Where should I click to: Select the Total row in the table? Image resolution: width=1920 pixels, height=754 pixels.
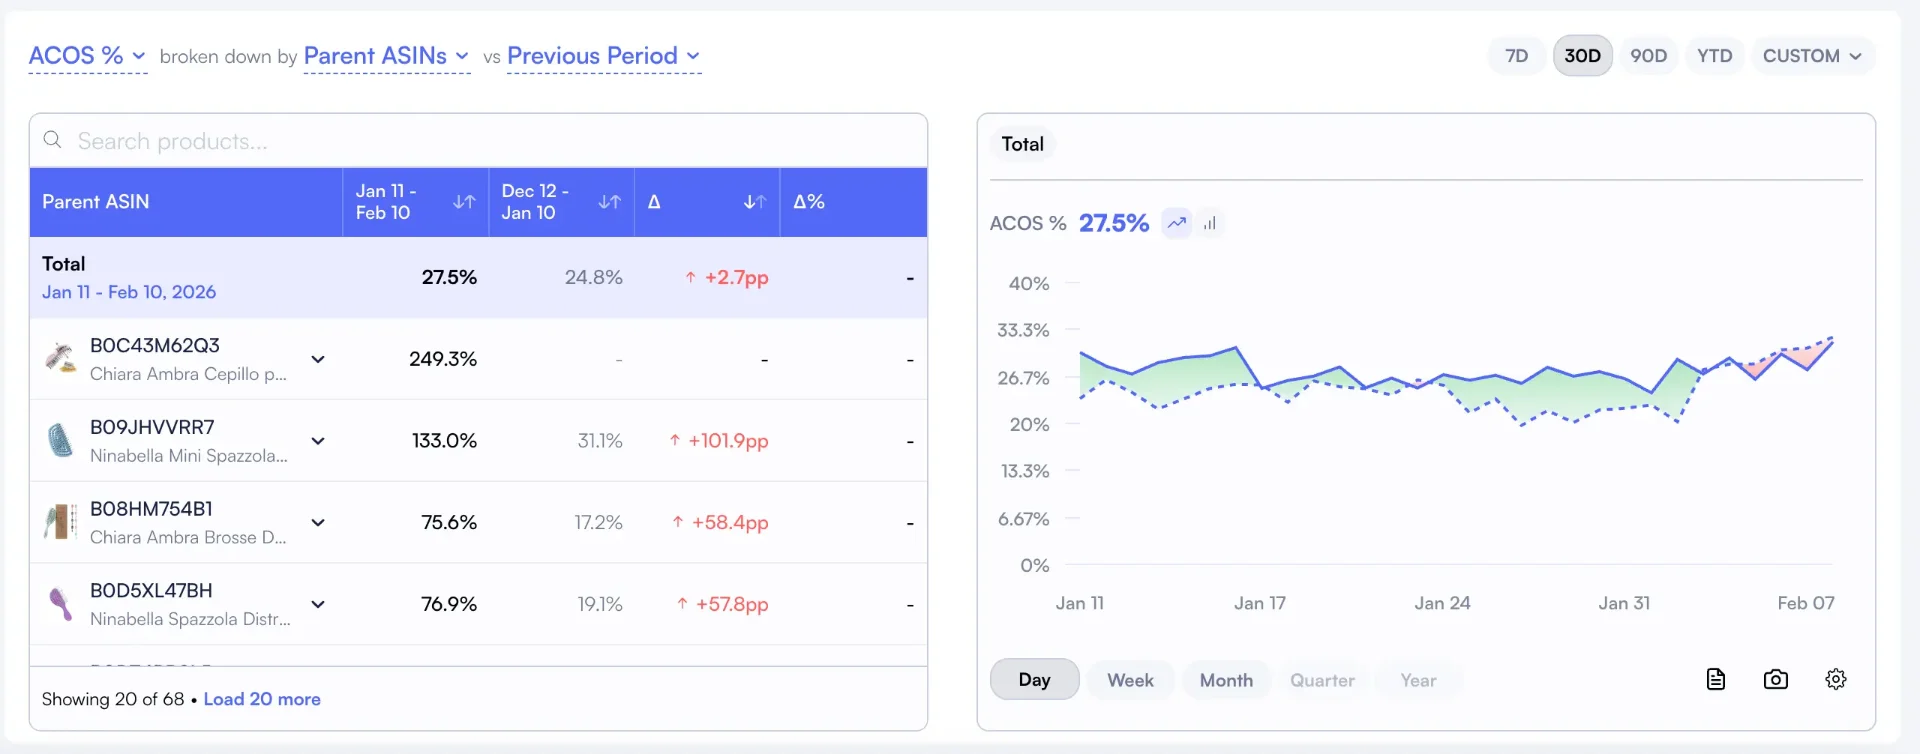point(478,278)
